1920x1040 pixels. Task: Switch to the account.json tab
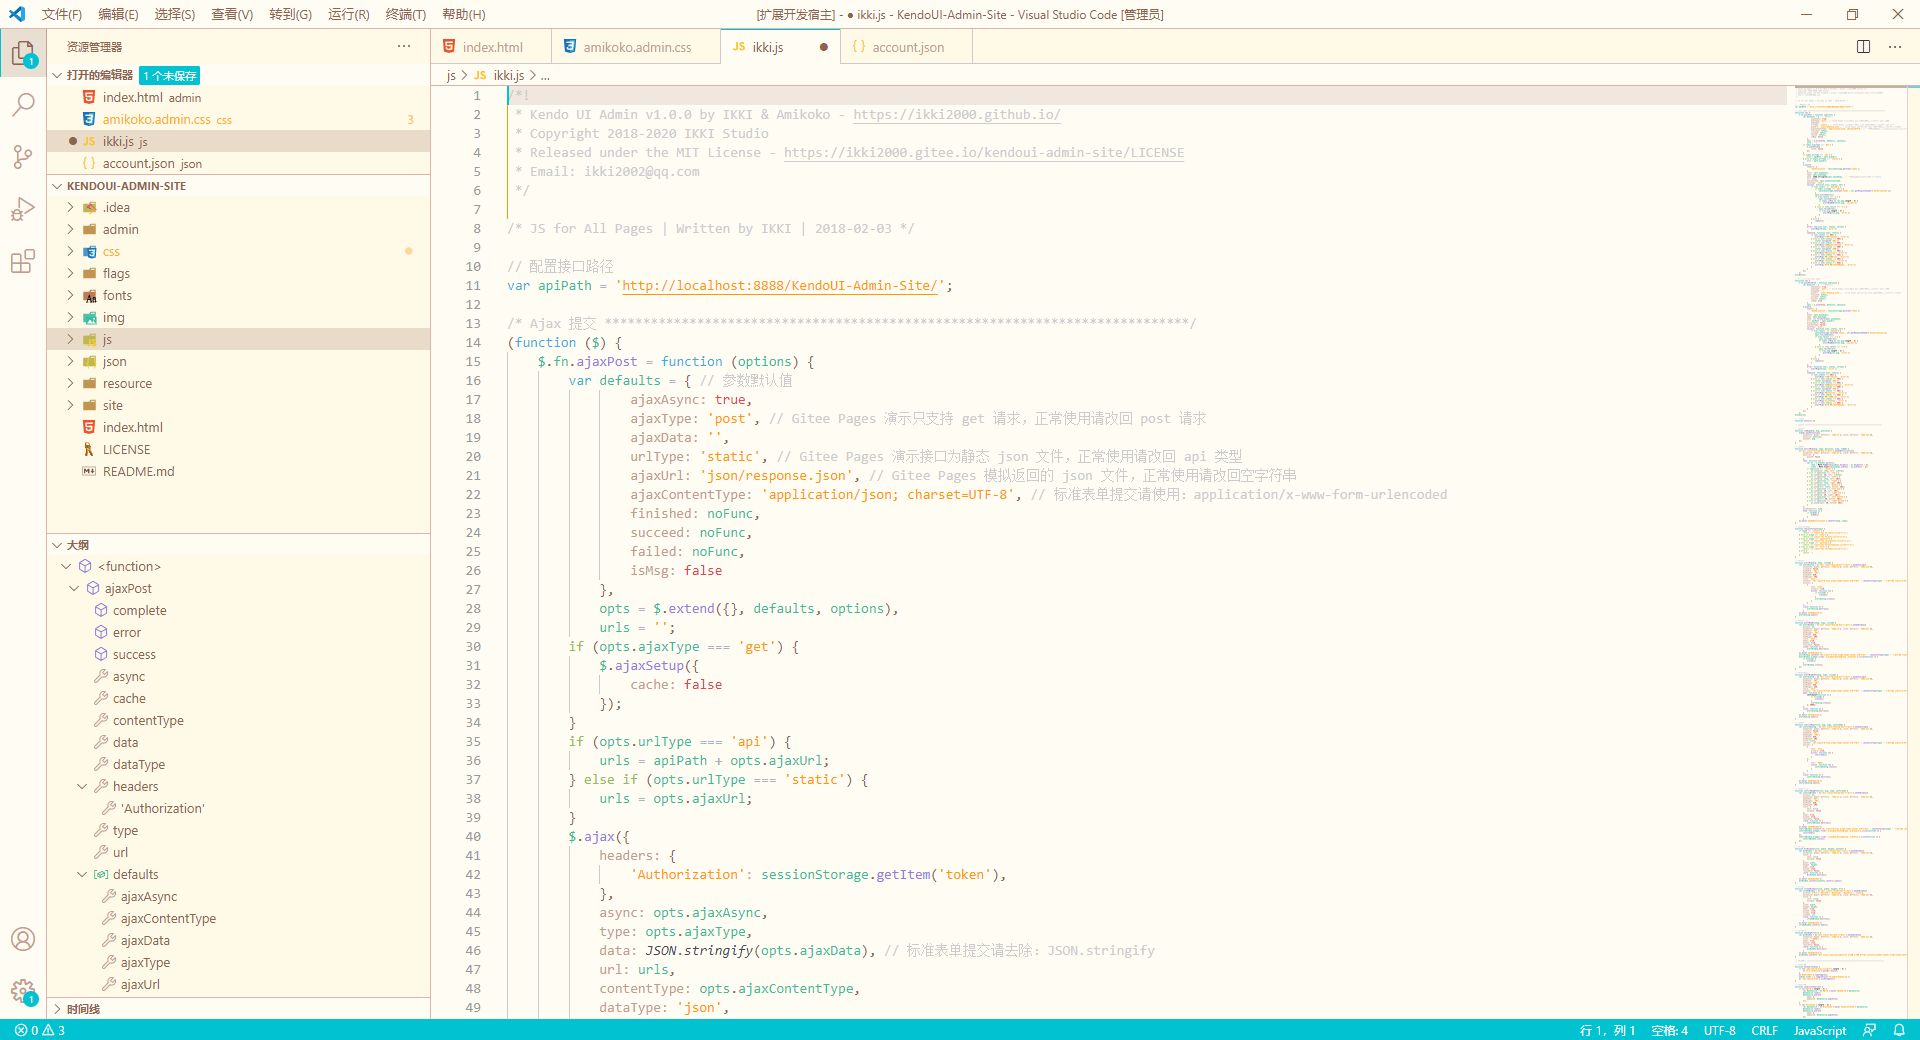(903, 46)
